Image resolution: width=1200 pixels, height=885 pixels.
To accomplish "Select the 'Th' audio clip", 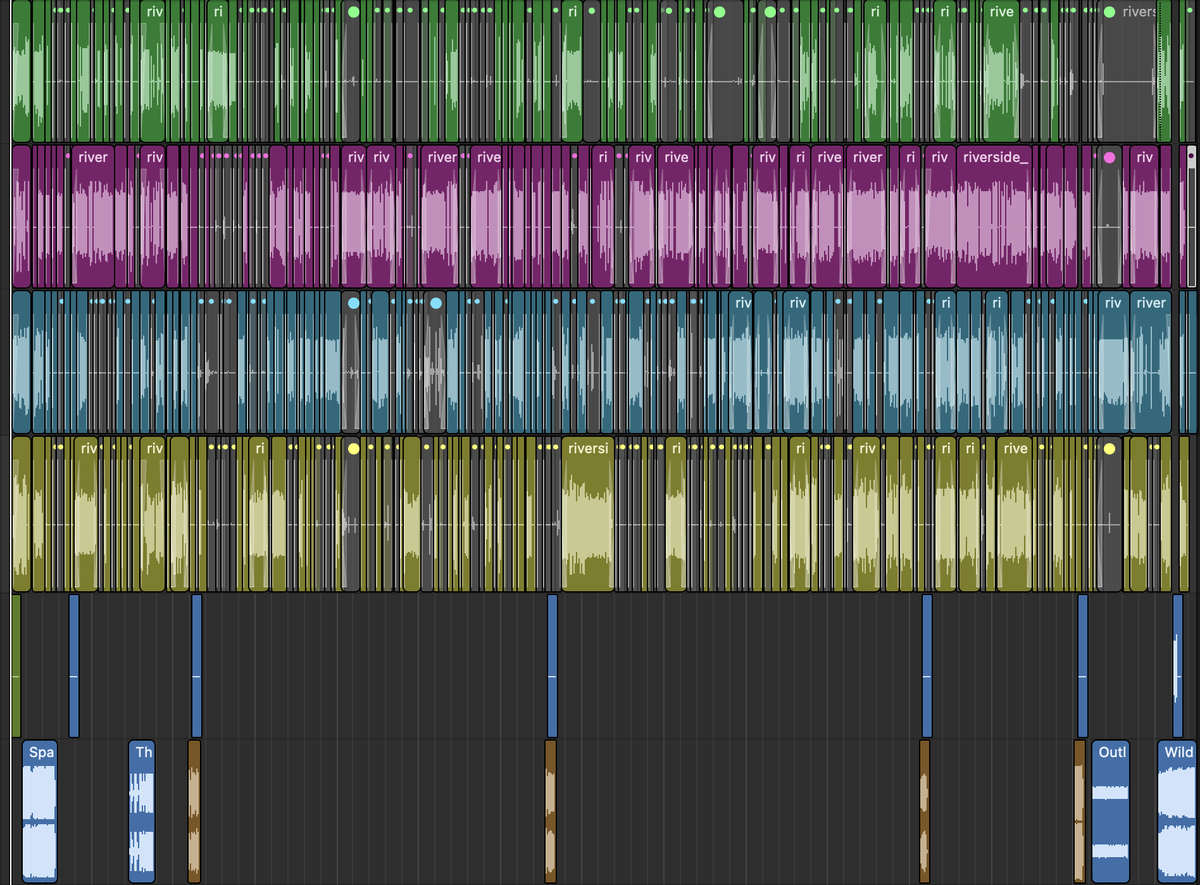I will coord(142,811).
